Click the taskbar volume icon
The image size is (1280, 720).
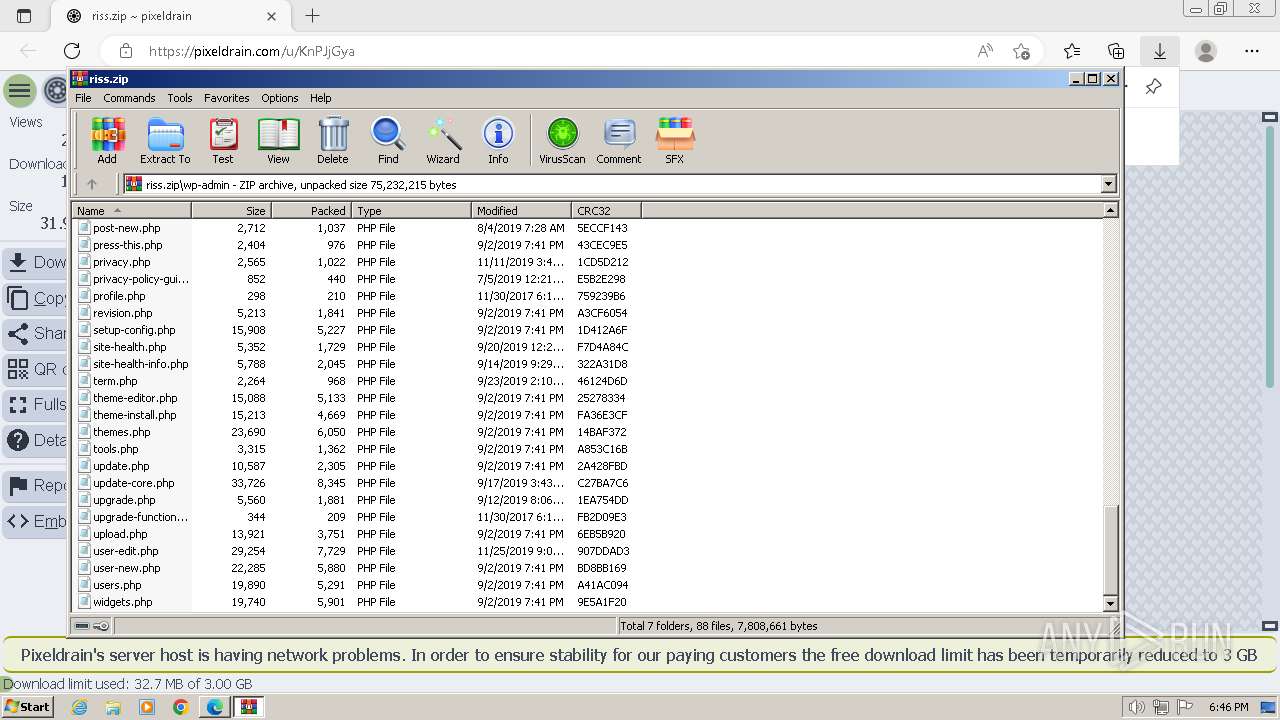click(1137, 707)
